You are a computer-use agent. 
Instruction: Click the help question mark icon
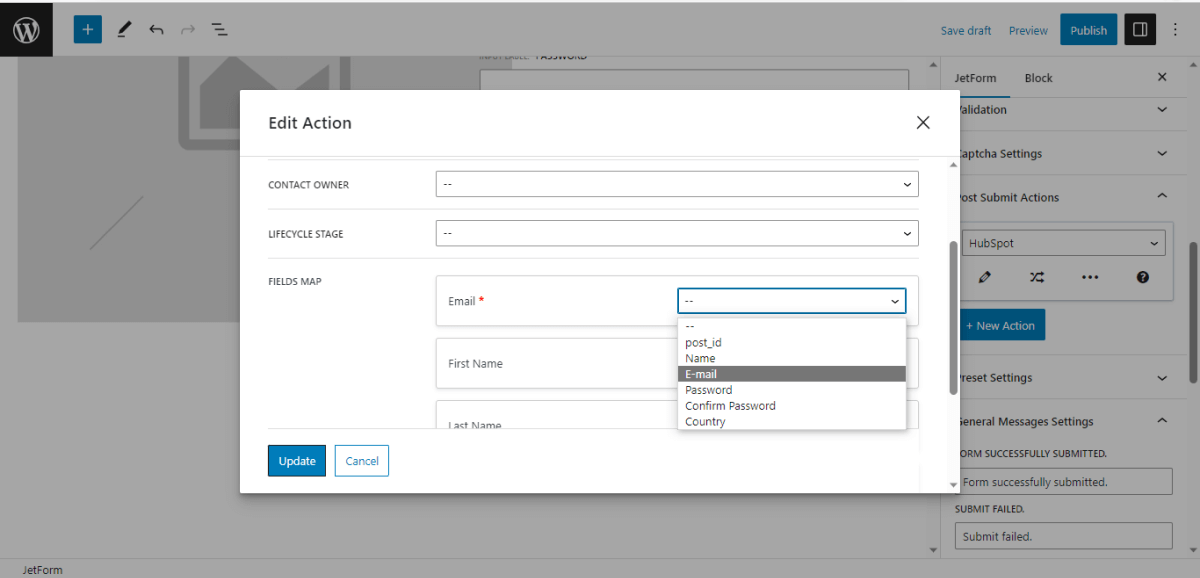(x=1143, y=277)
